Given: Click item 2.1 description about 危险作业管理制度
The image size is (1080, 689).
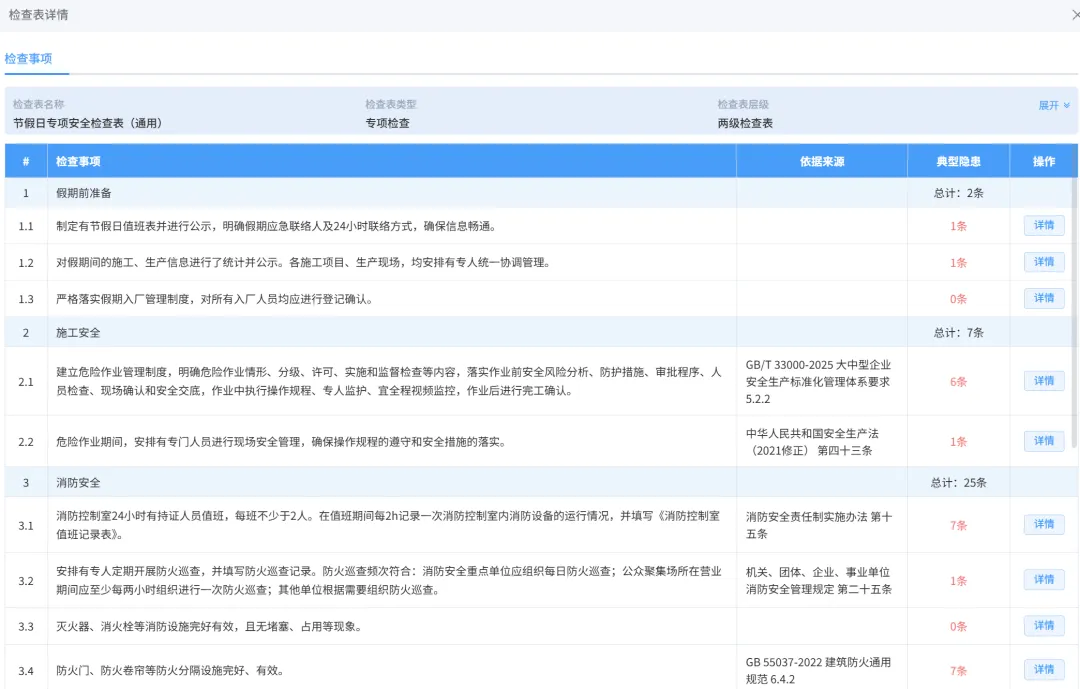Looking at the screenshot, I should click(388, 381).
